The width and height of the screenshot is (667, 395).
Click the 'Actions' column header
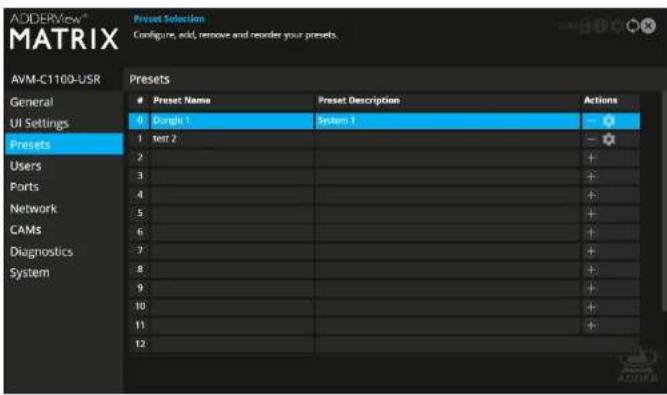click(x=600, y=100)
